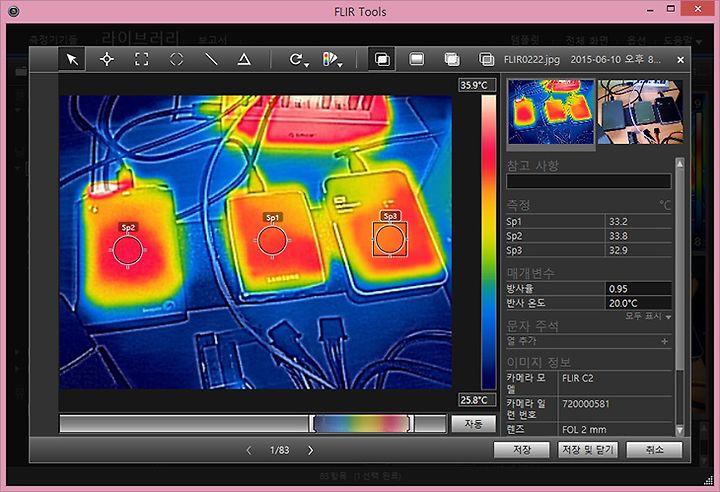
Task: Select the Sp2 measurement row
Action: (588, 236)
